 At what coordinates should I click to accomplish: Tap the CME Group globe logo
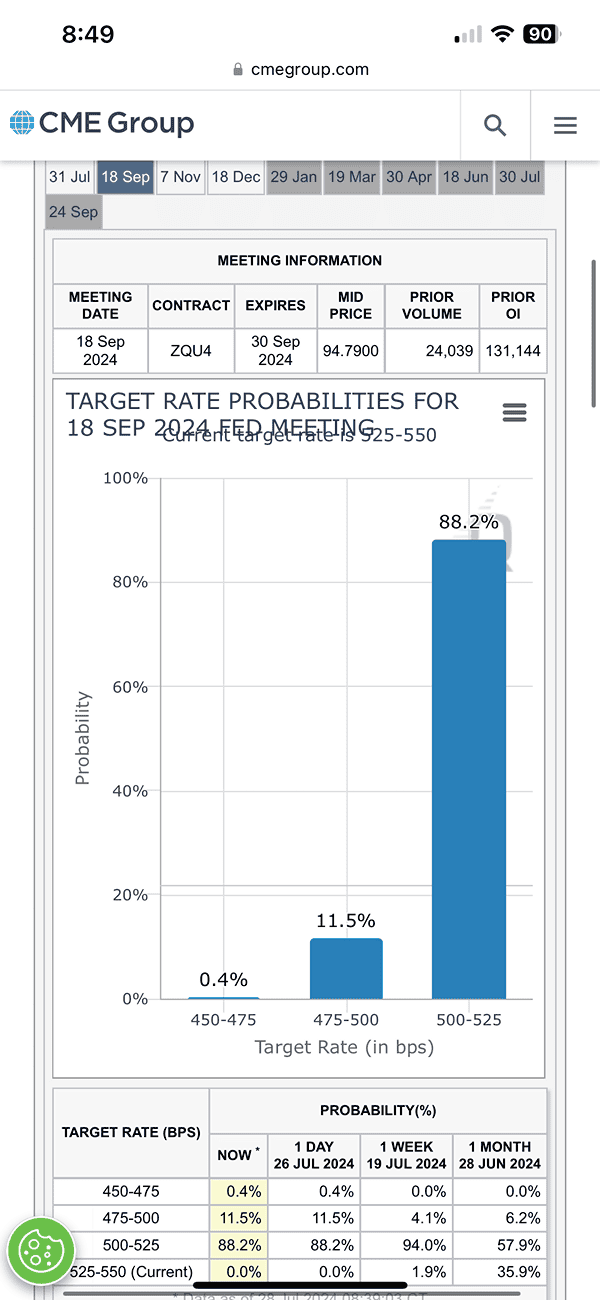click(x=21, y=124)
